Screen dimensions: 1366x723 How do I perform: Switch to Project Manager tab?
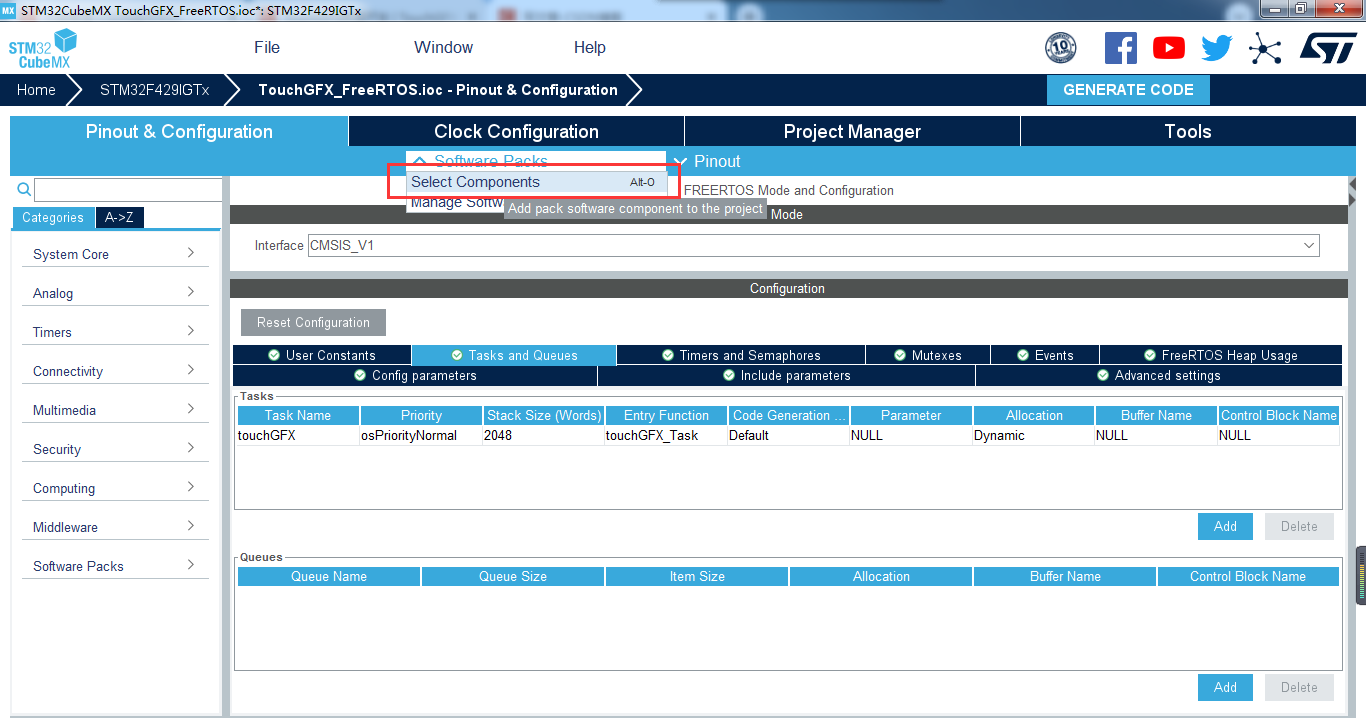(x=852, y=131)
